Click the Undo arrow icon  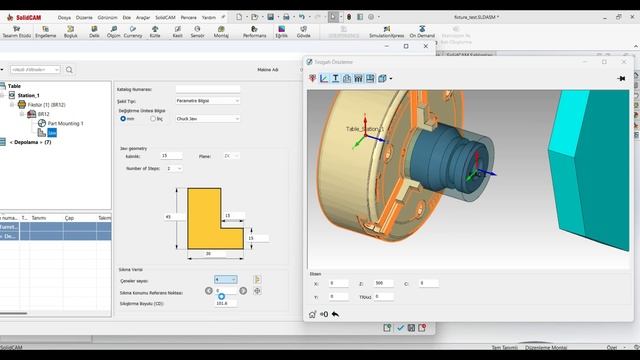tap(302, 17)
